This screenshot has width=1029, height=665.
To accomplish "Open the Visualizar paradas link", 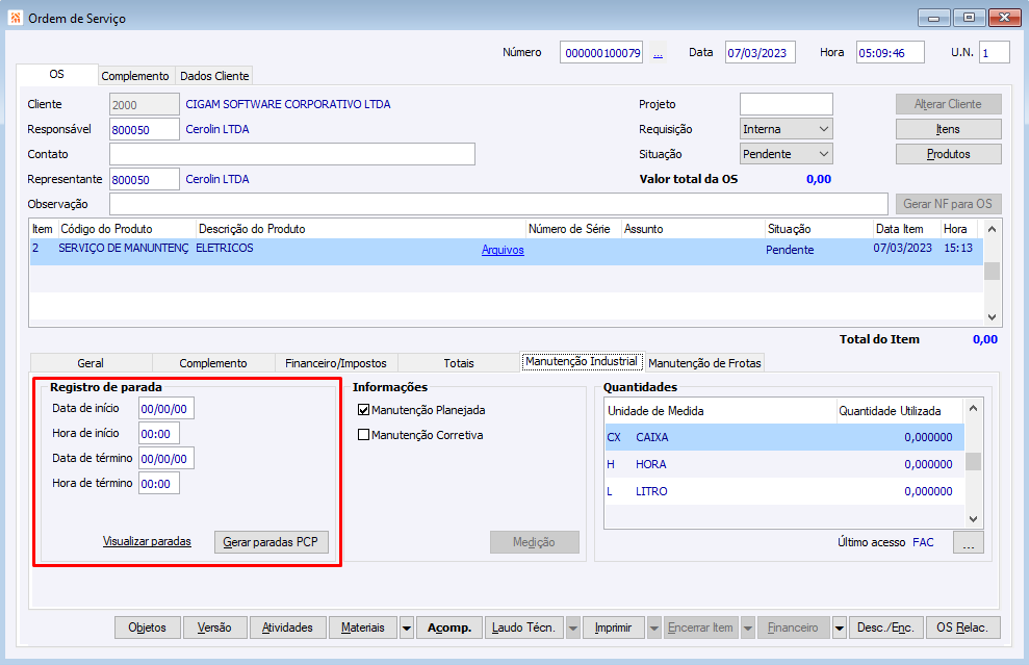I will point(147,542).
